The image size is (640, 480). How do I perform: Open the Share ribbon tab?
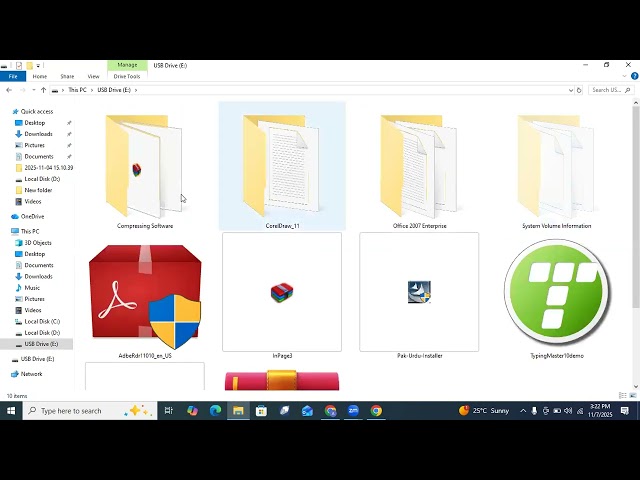[67, 76]
